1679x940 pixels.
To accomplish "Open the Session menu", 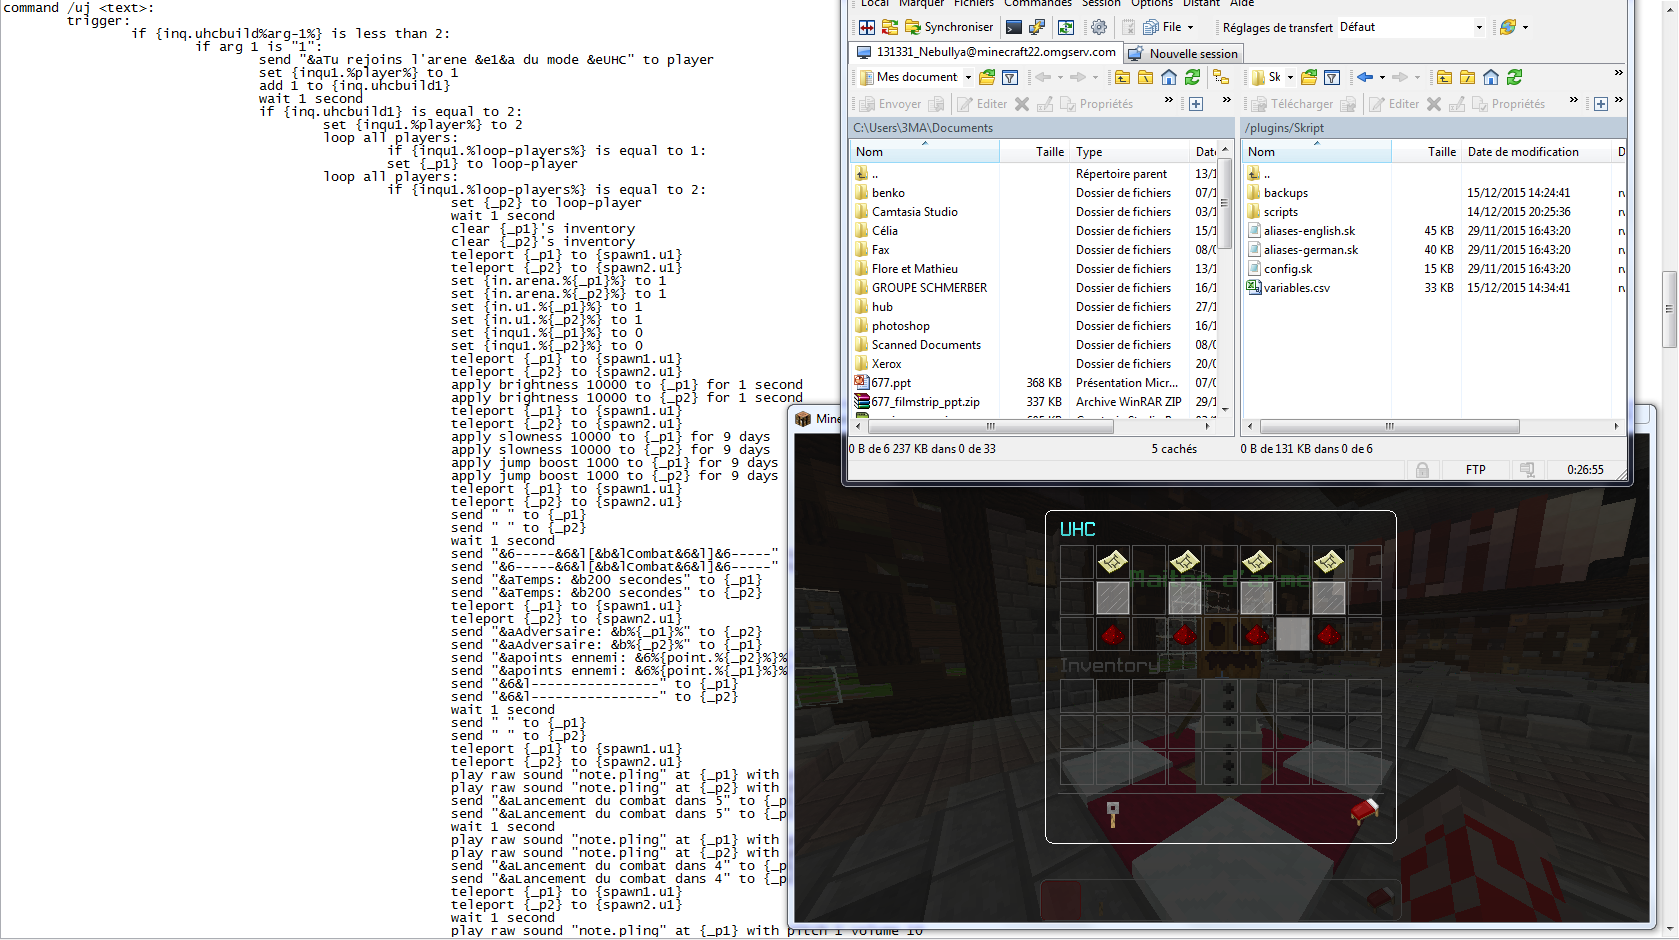I will (1101, 4).
